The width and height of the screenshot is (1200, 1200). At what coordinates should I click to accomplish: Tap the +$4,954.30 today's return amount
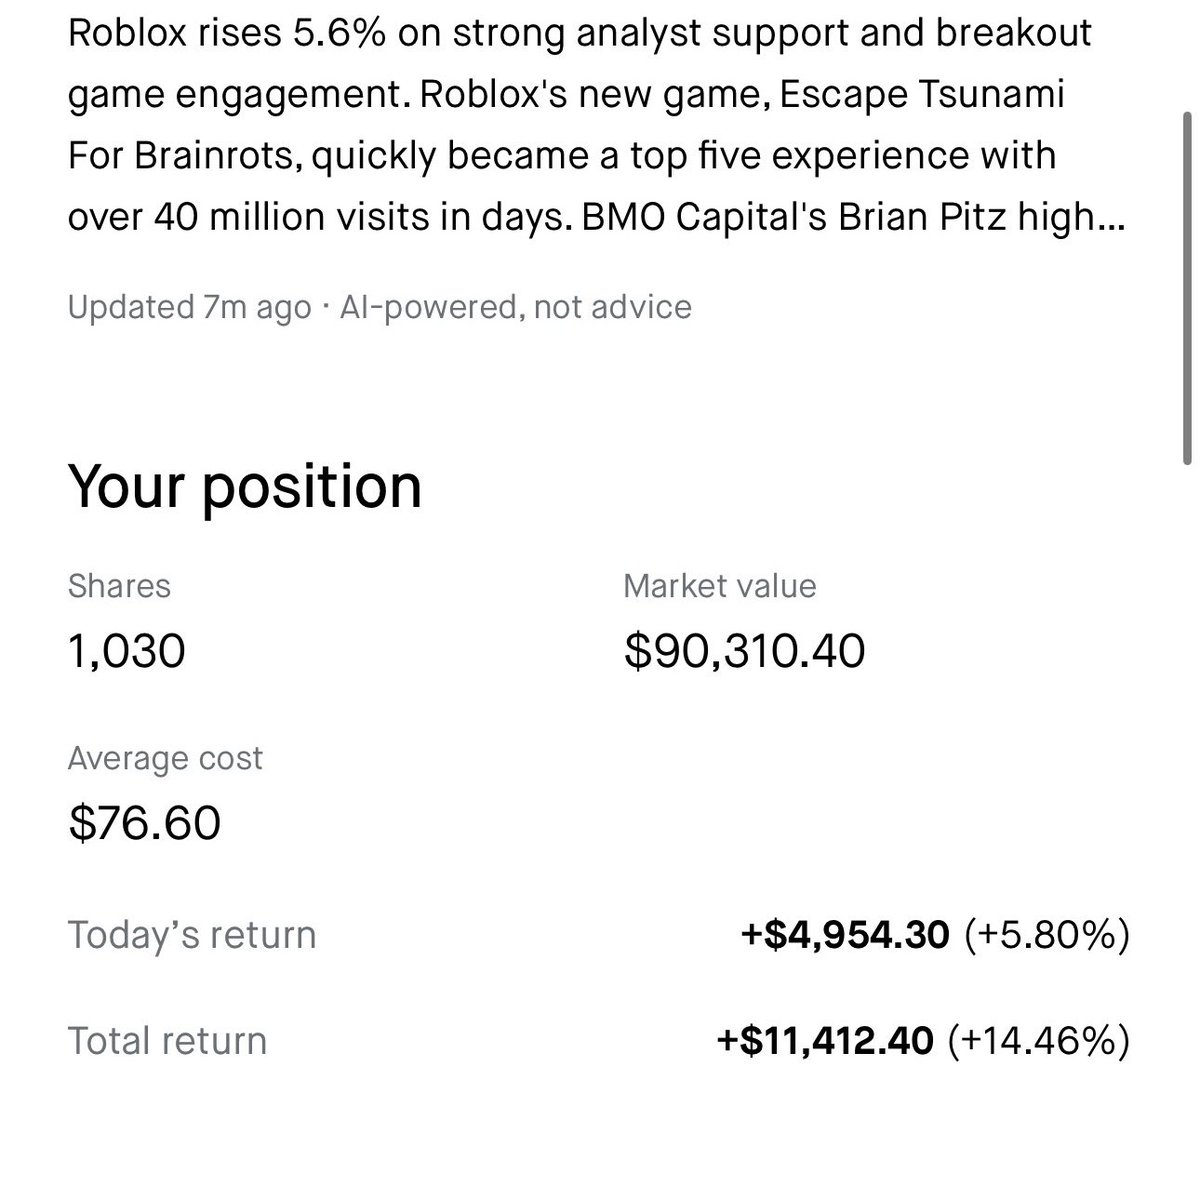845,935
